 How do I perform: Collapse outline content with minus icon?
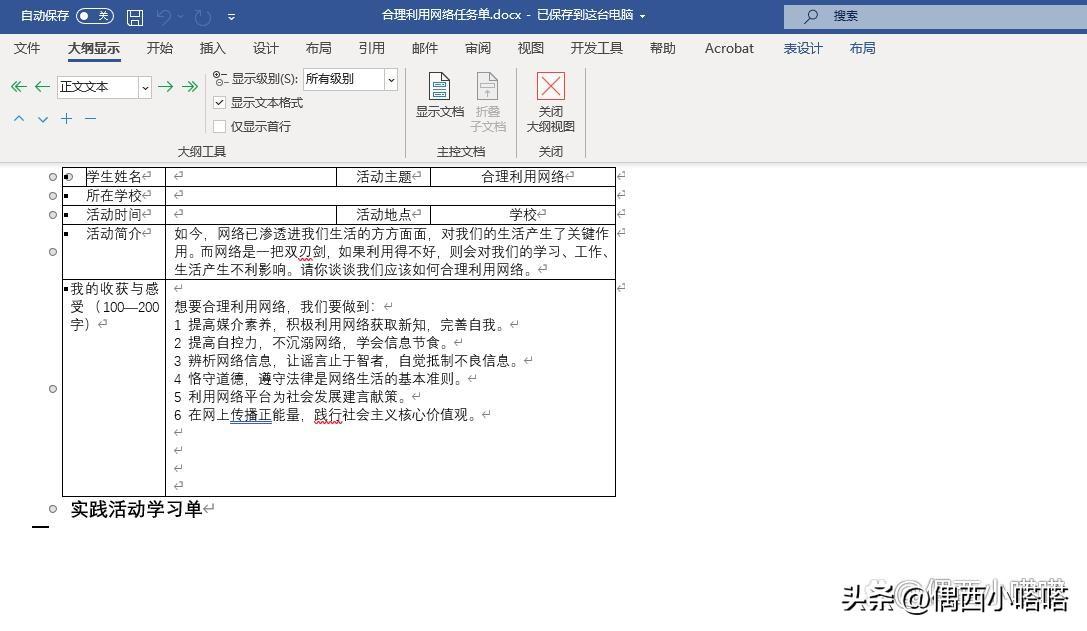(90, 118)
